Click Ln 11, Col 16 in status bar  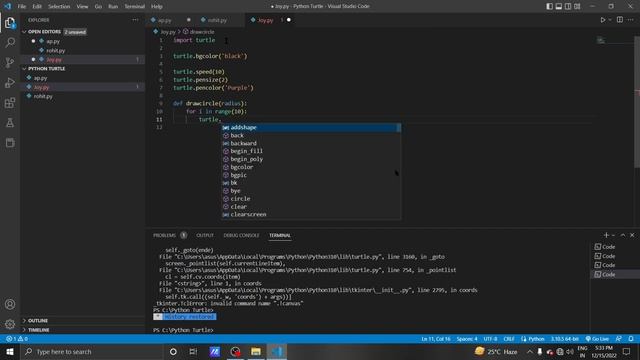pyautogui.click(x=436, y=339)
